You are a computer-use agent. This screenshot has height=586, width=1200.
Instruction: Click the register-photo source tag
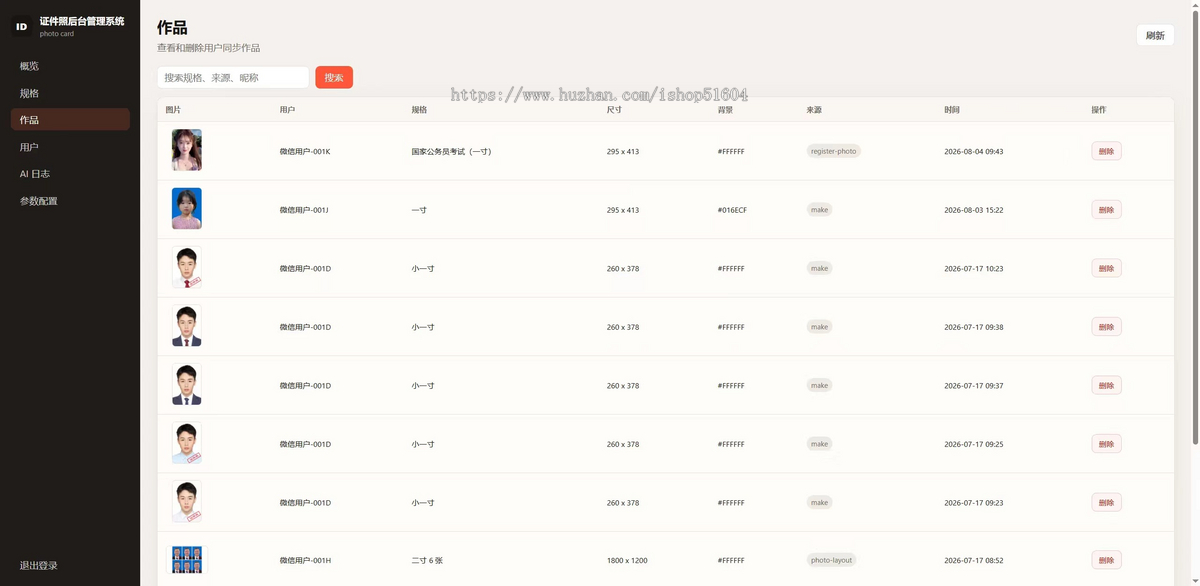click(834, 151)
